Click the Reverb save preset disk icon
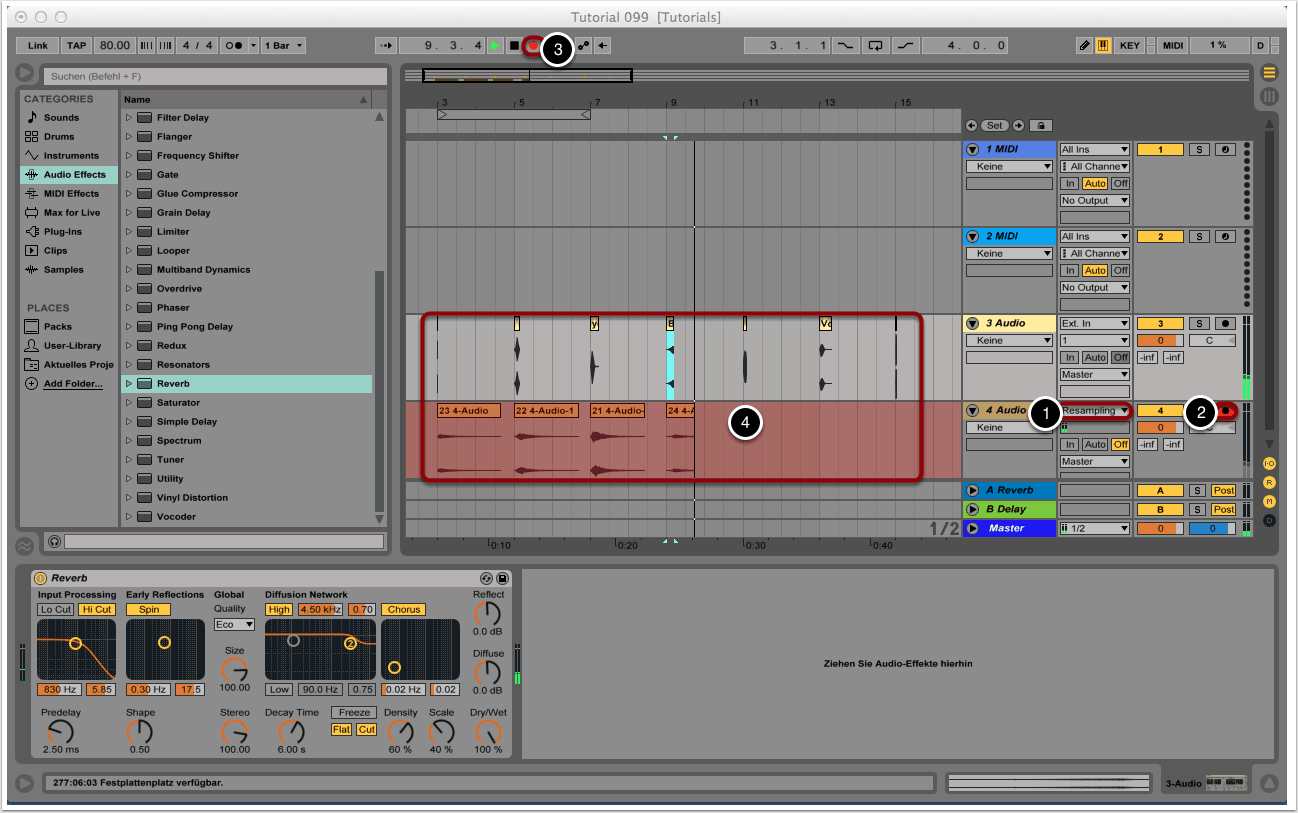Screen dimensions: 1298x813 click(x=502, y=578)
